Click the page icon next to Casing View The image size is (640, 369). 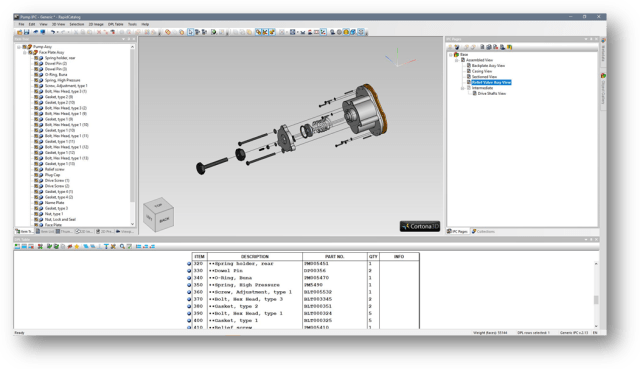click(x=469, y=71)
